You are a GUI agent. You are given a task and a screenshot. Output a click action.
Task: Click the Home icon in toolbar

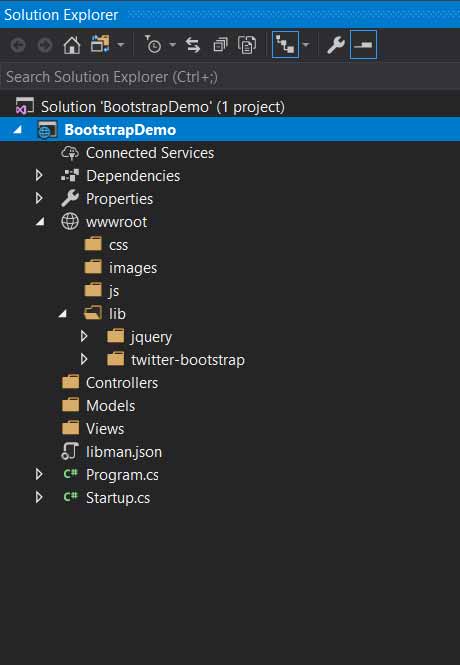coord(72,45)
